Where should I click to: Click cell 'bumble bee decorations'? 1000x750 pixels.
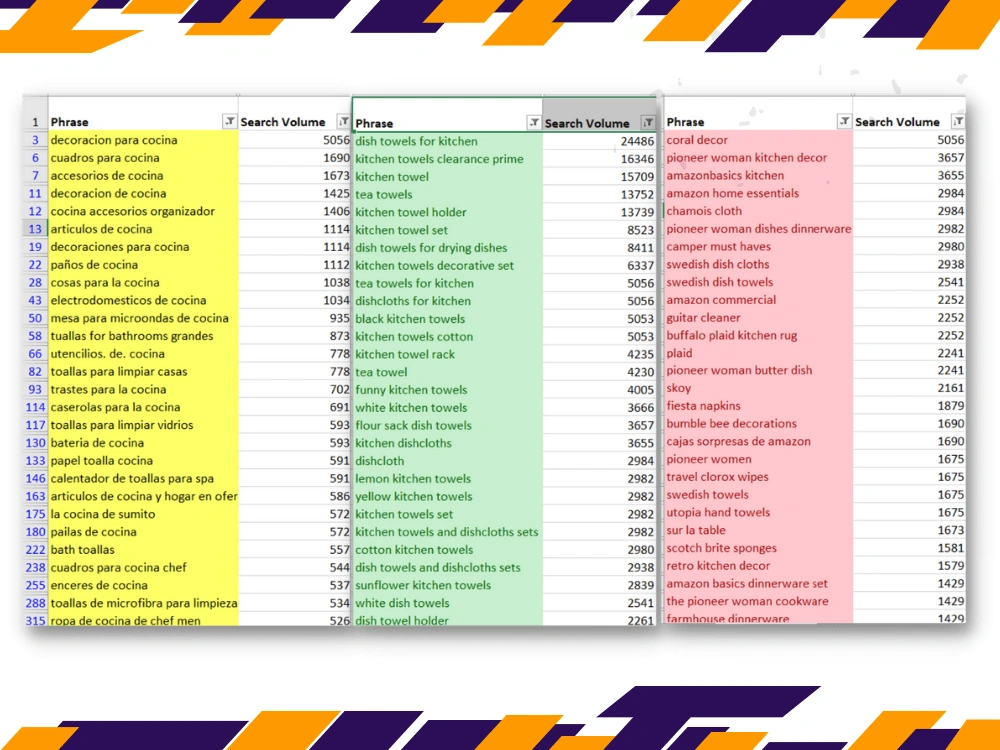[758, 423]
